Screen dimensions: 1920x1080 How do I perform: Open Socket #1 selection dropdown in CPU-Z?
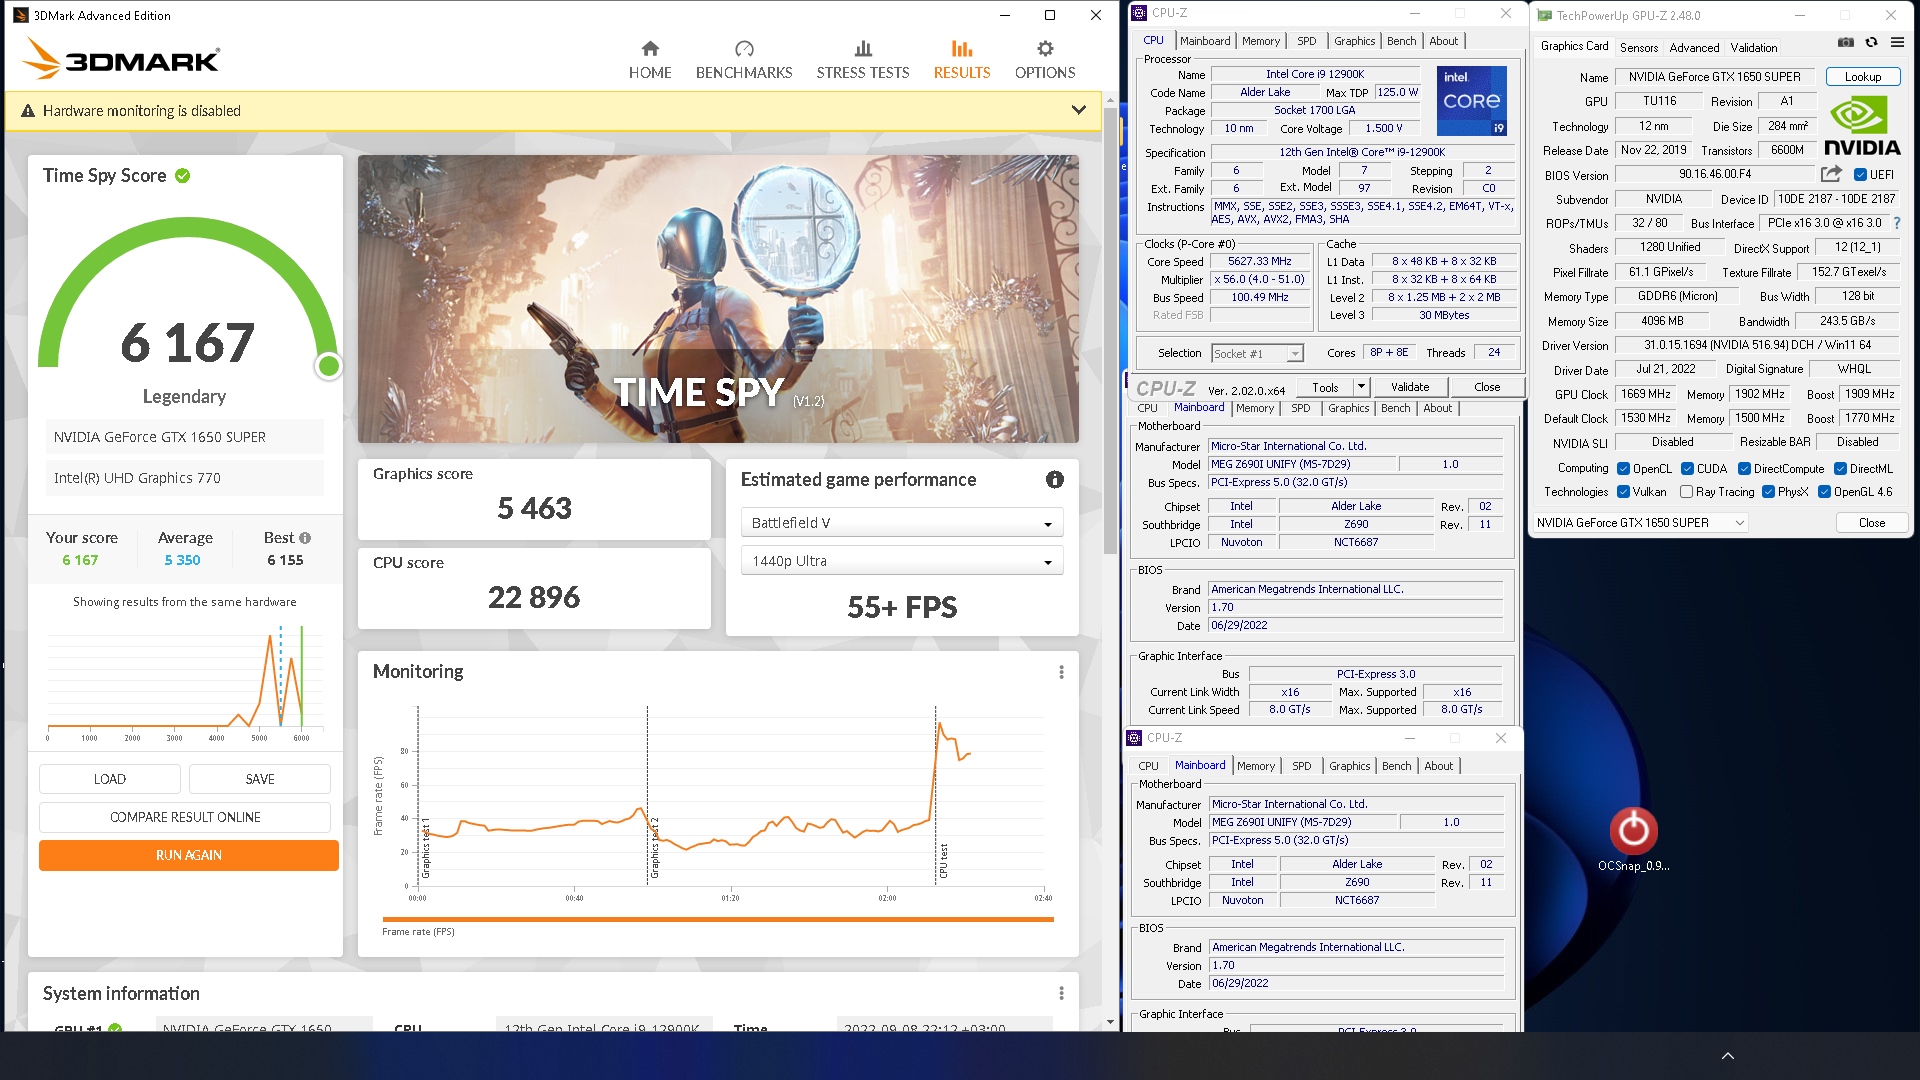pyautogui.click(x=1257, y=354)
